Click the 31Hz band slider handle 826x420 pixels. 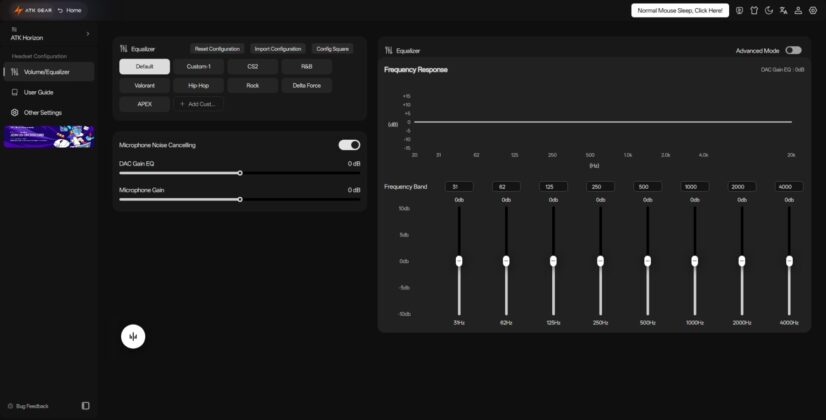pyautogui.click(x=459, y=261)
